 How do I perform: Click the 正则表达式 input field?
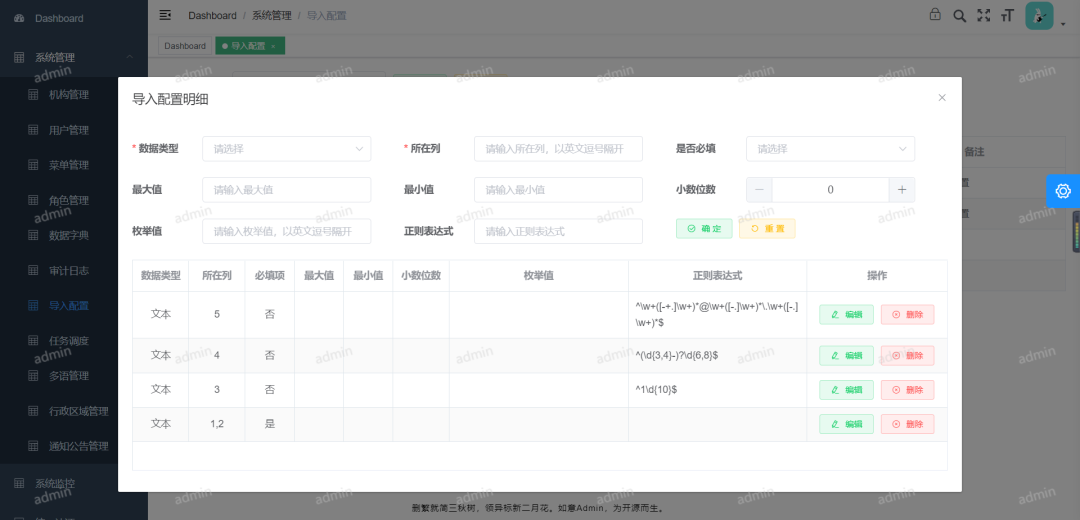click(558, 231)
